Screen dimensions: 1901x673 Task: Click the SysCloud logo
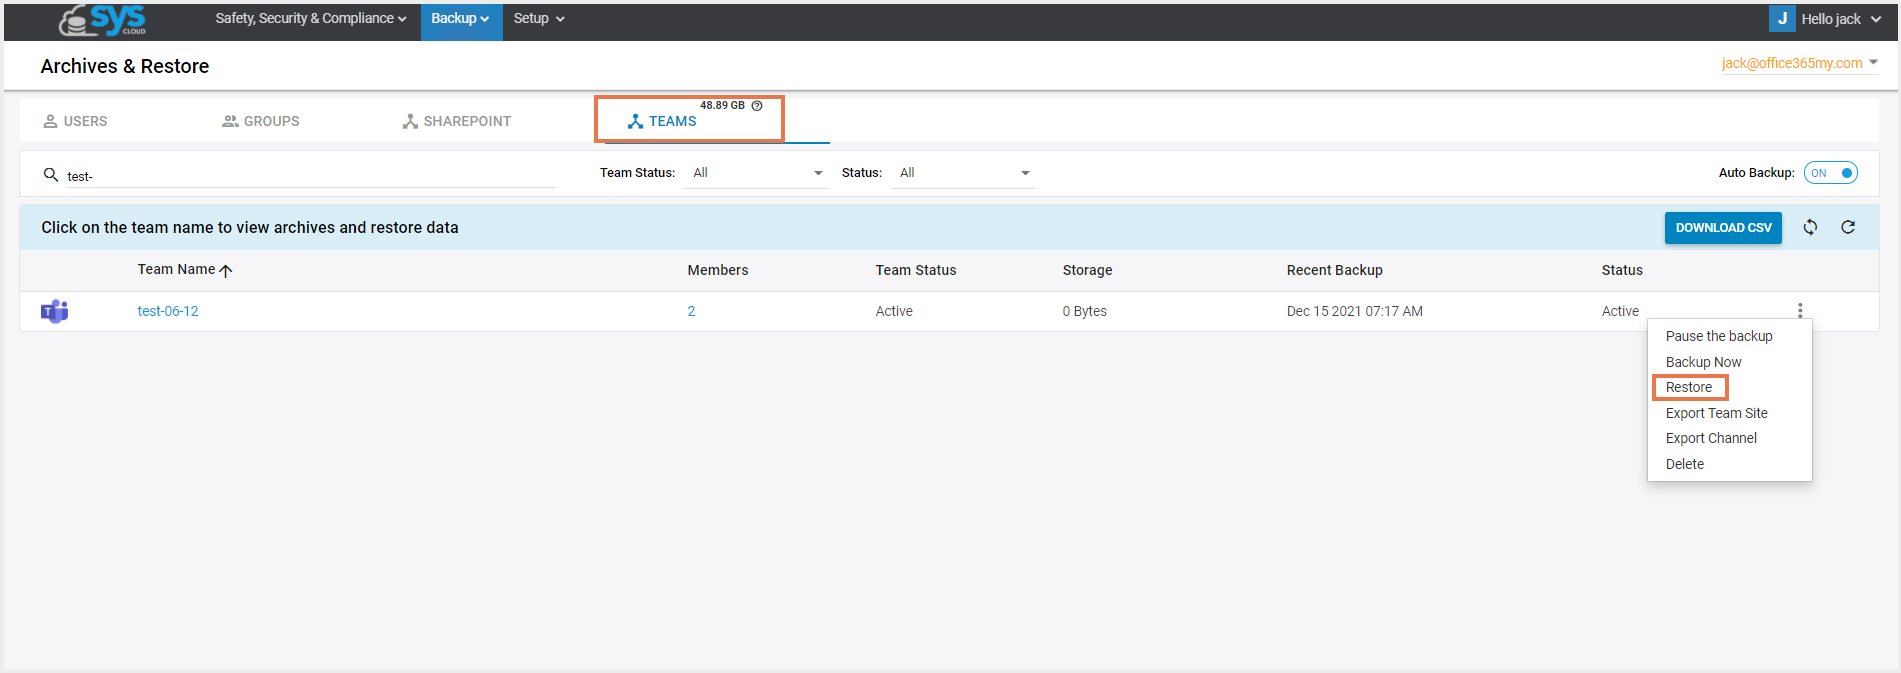[x=103, y=20]
